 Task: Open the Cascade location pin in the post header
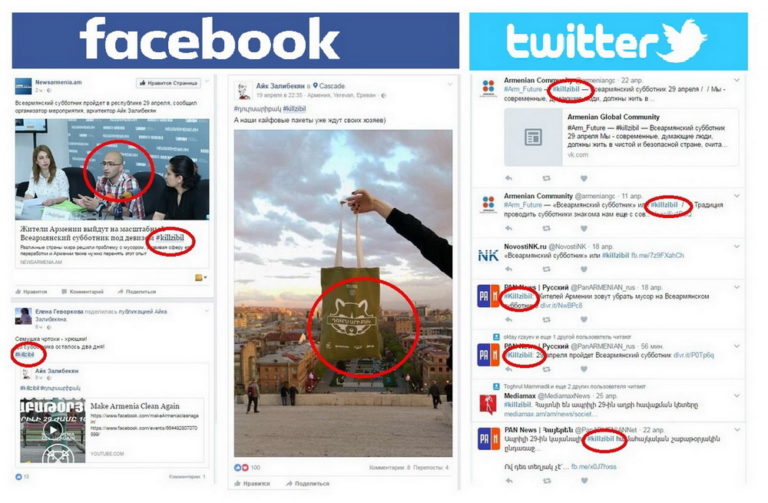pos(315,86)
